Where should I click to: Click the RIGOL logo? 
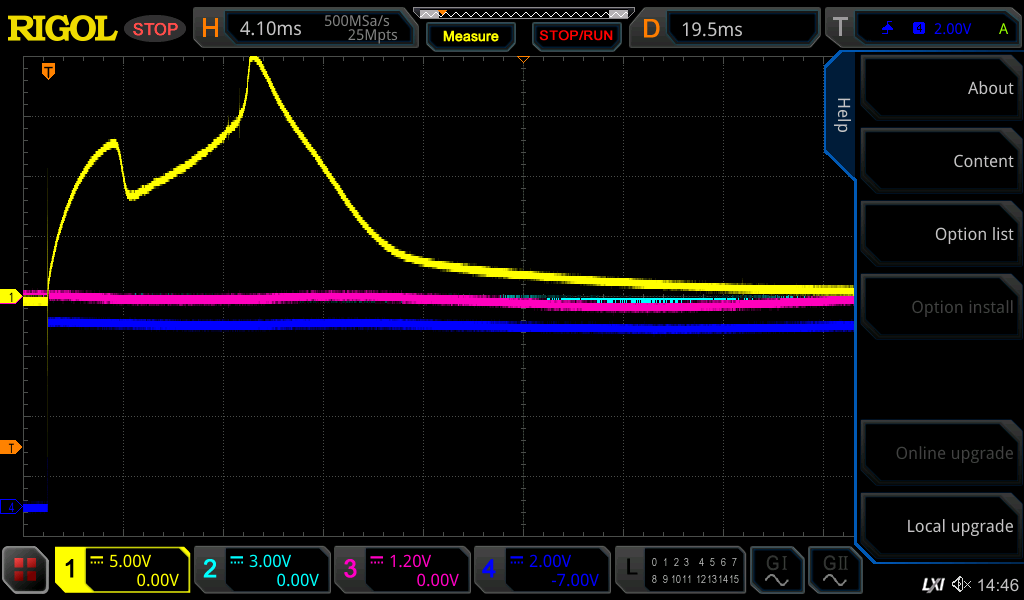point(62,28)
